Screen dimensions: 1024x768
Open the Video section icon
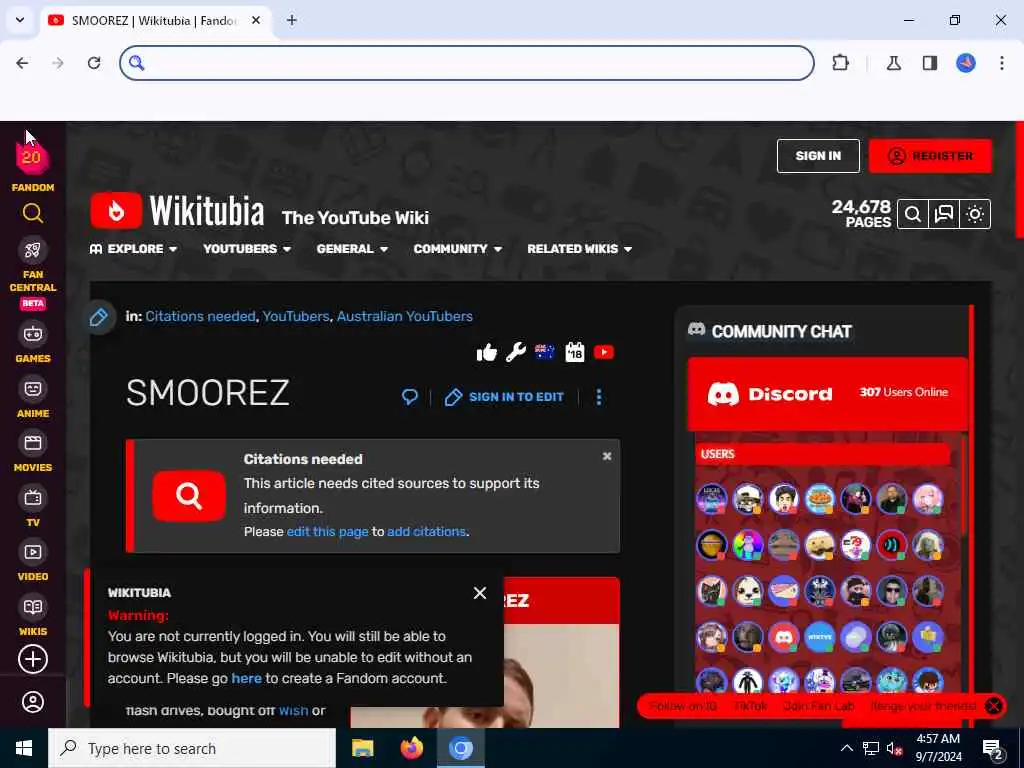pyautogui.click(x=33, y=552)
